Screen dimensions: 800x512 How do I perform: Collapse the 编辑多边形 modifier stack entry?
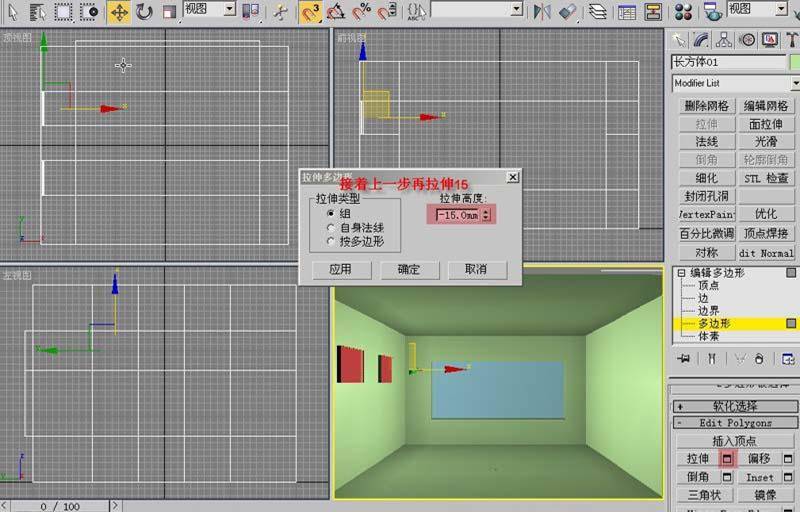[681, 273]
